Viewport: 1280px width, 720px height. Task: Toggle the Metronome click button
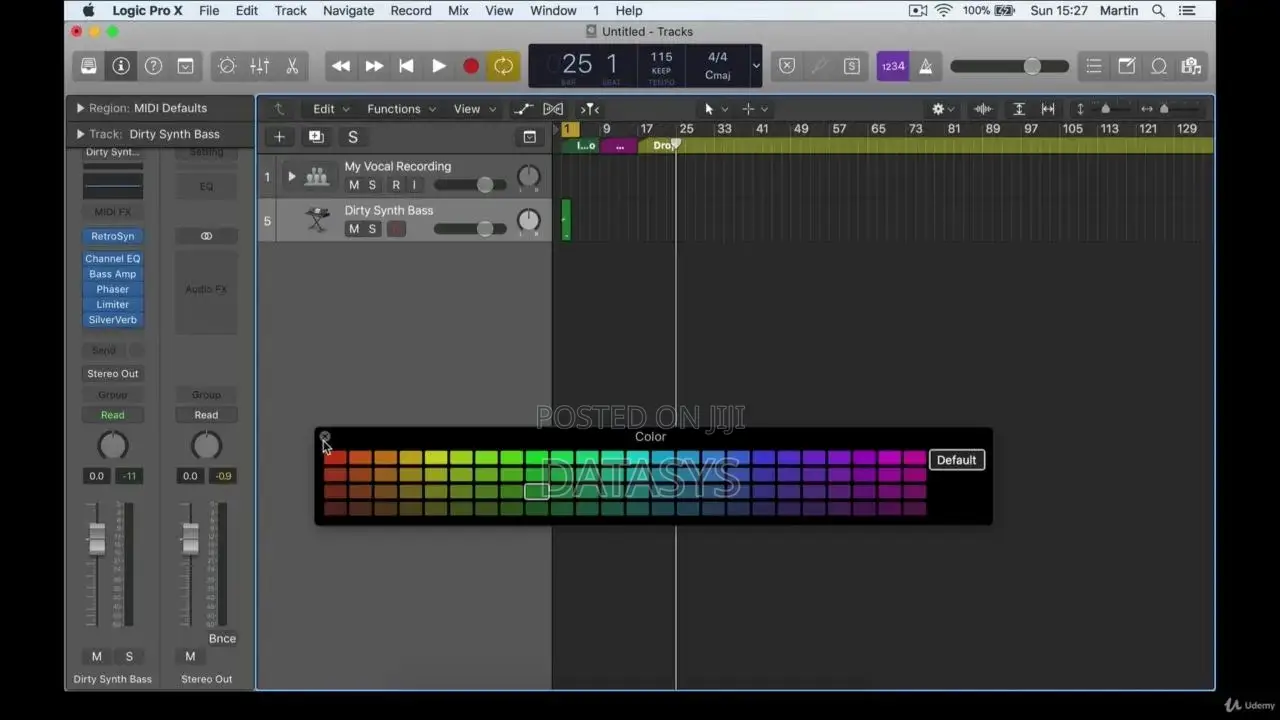pos(925,66)
